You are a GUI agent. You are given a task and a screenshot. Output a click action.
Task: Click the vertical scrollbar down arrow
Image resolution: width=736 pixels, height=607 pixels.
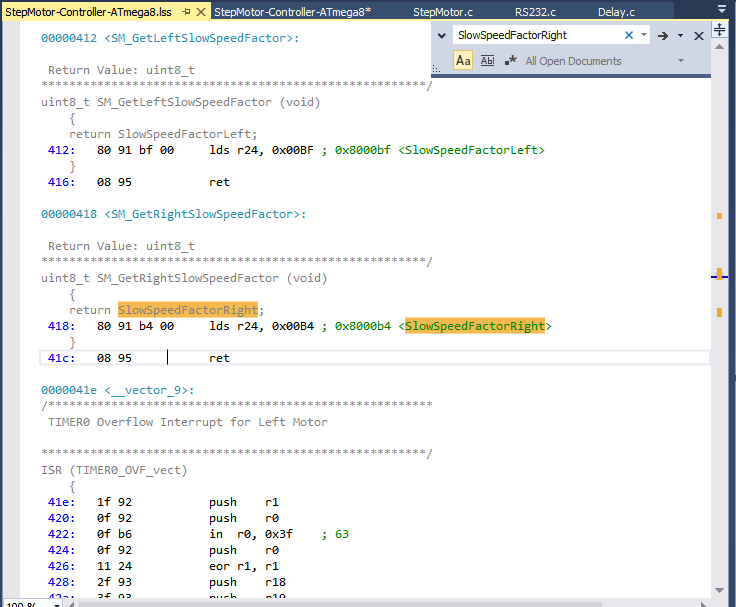click(719, 590)
